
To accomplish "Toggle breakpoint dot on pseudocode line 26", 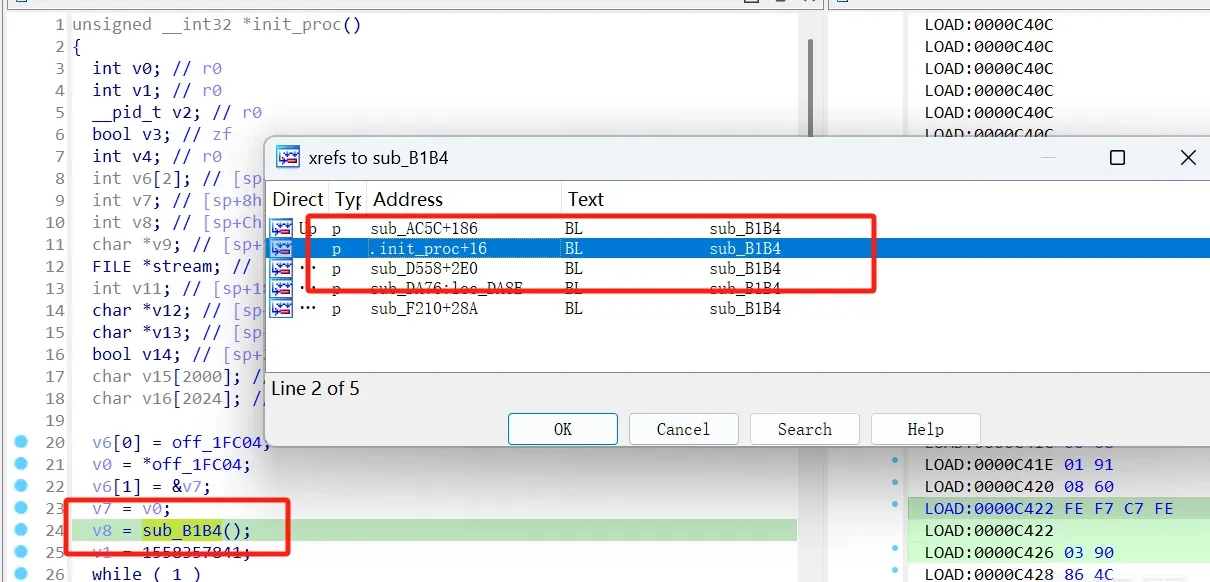I will 20,574.
